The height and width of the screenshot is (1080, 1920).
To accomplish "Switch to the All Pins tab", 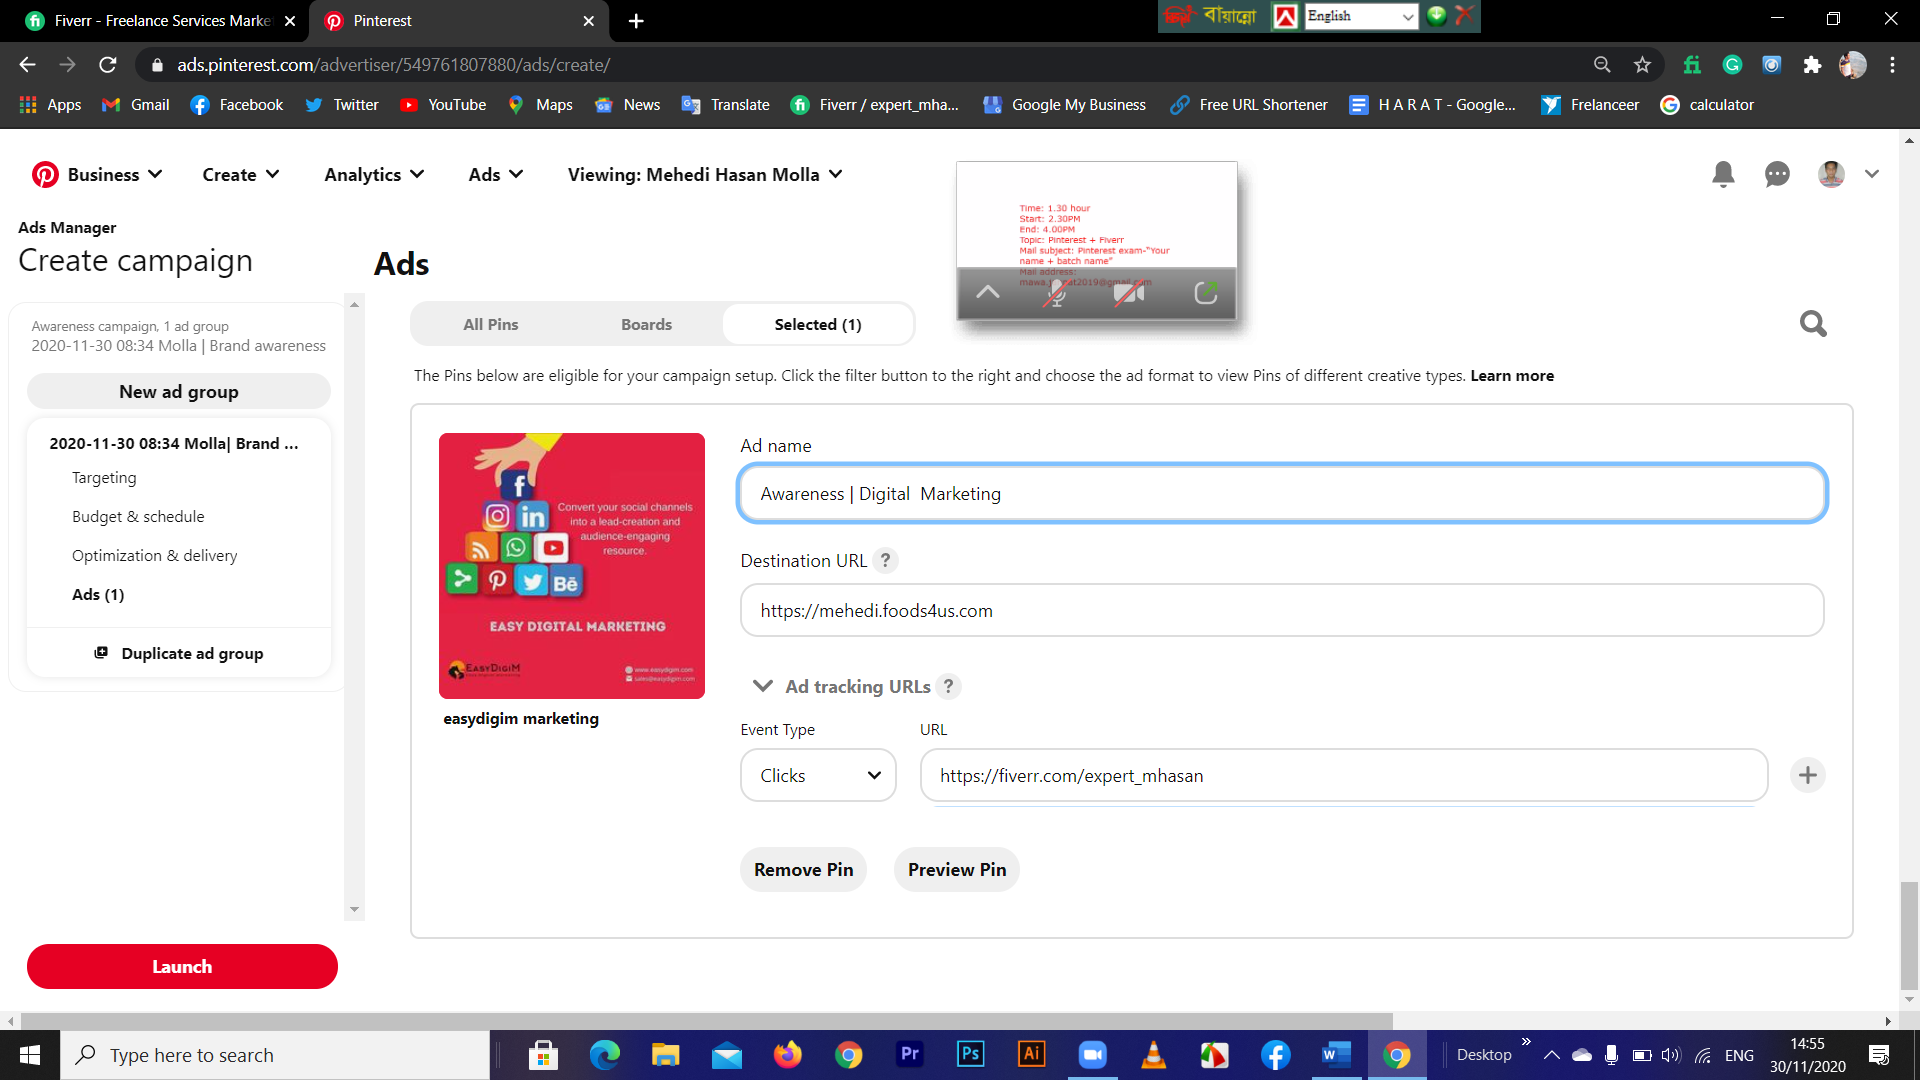I will pyautogui.click(x=490, y=325).
